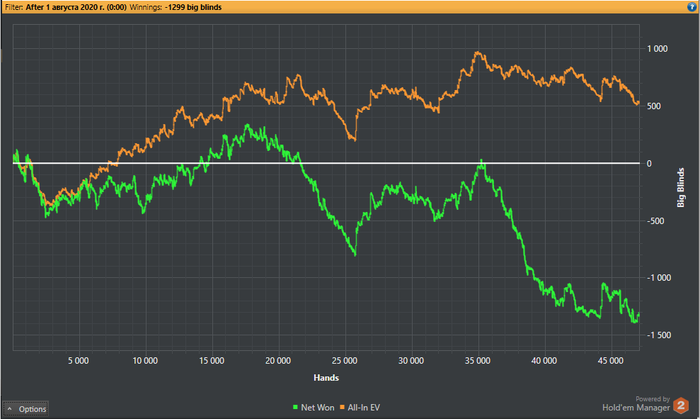700x419 pixels.
Task: Click the x-axis label '15 000'
Action: pyautogui.click(x=212, y=361)
